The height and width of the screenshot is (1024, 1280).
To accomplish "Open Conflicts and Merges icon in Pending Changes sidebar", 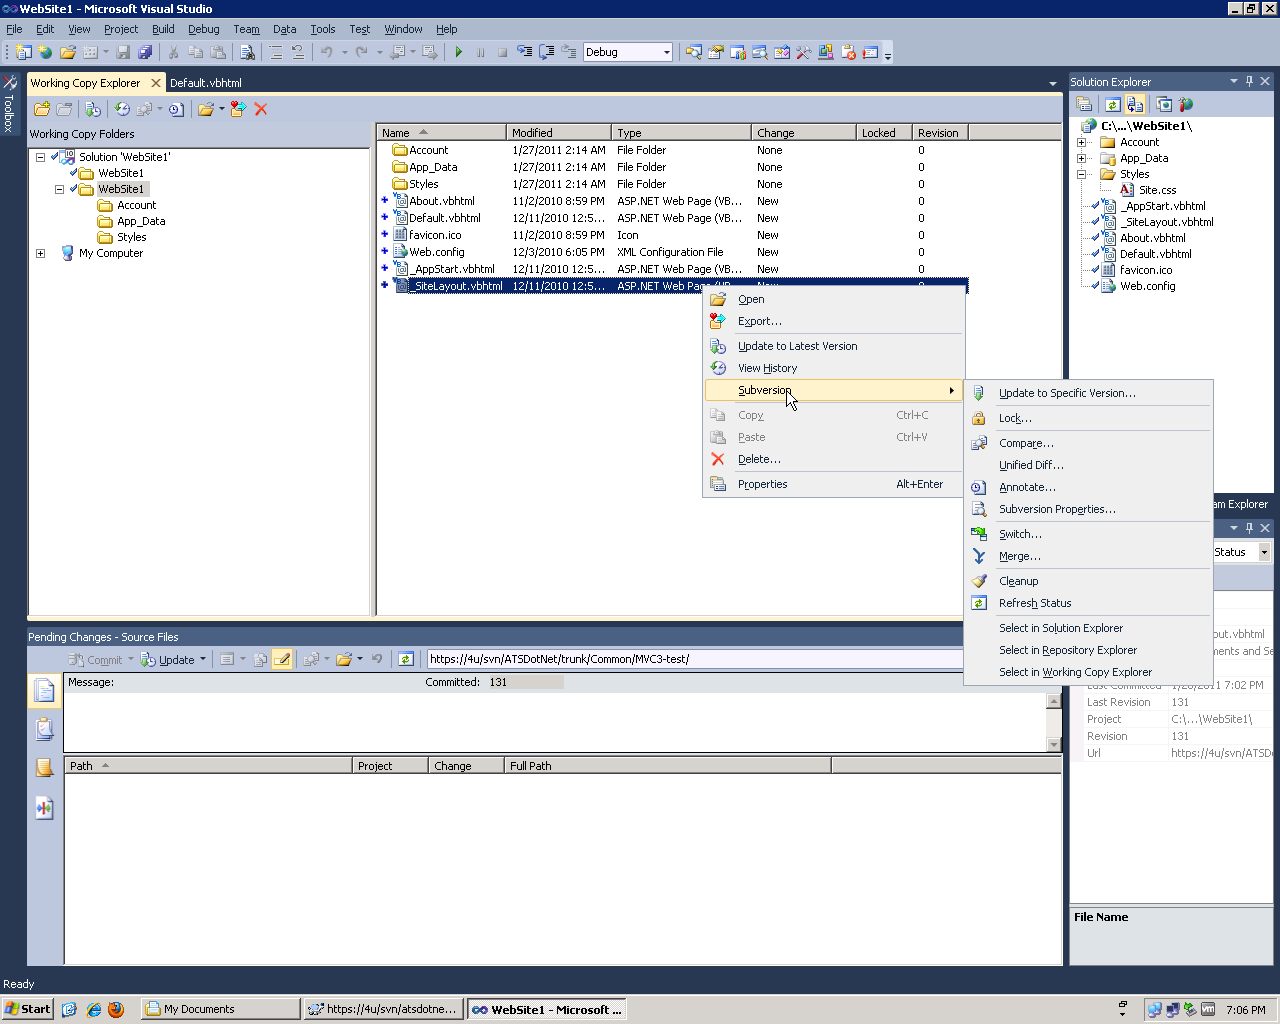I will [44, 808].
